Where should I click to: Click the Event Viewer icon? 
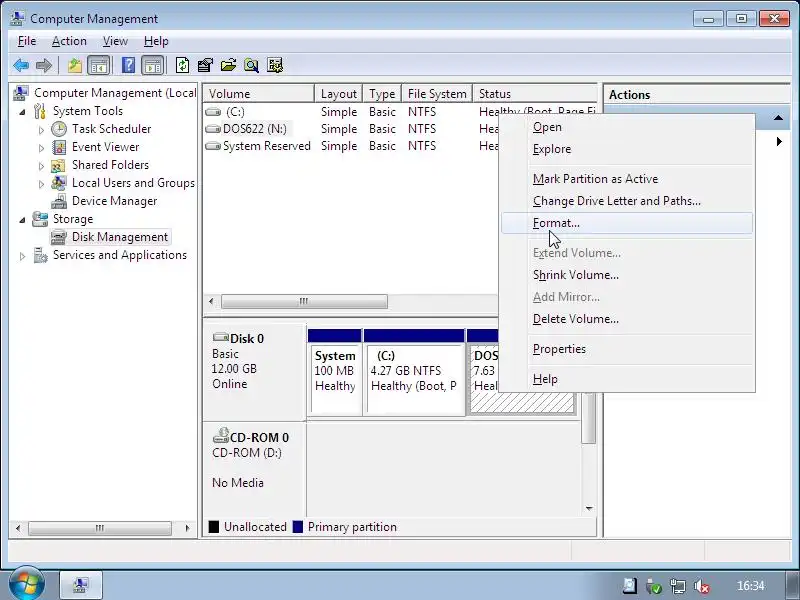(59, 147)
